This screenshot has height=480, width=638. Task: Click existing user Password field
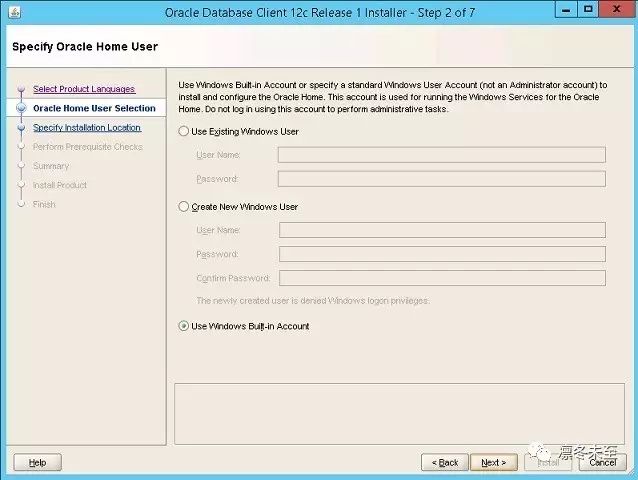click(x=442, y=179)
